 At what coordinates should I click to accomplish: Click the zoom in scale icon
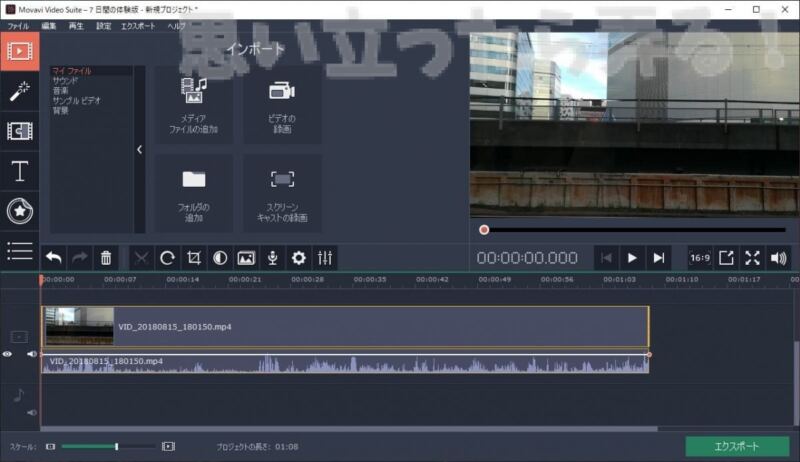coord(168,447)
